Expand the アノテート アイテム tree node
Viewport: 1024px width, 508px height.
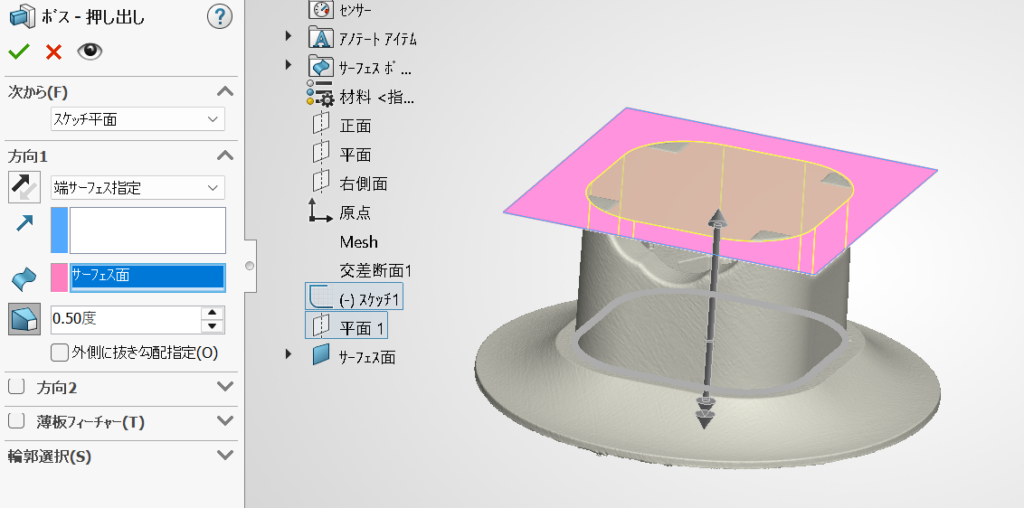pos(289,37)
